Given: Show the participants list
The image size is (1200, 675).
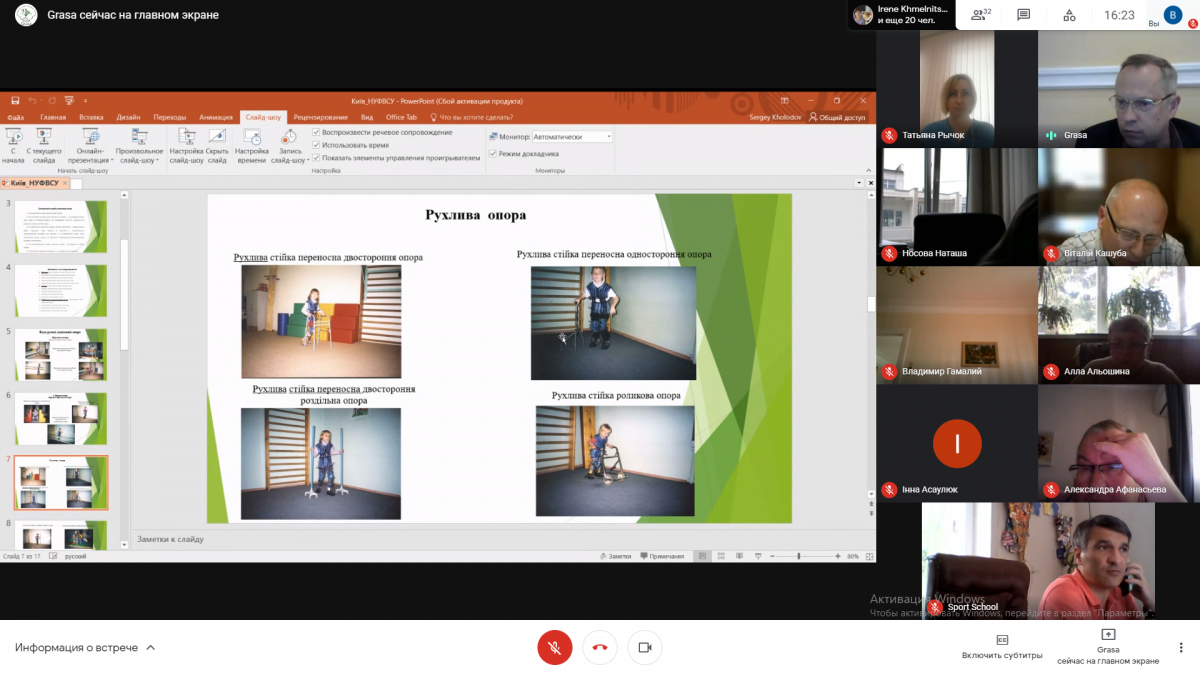Looking at the screenshot, I should (x=981, y=15).
